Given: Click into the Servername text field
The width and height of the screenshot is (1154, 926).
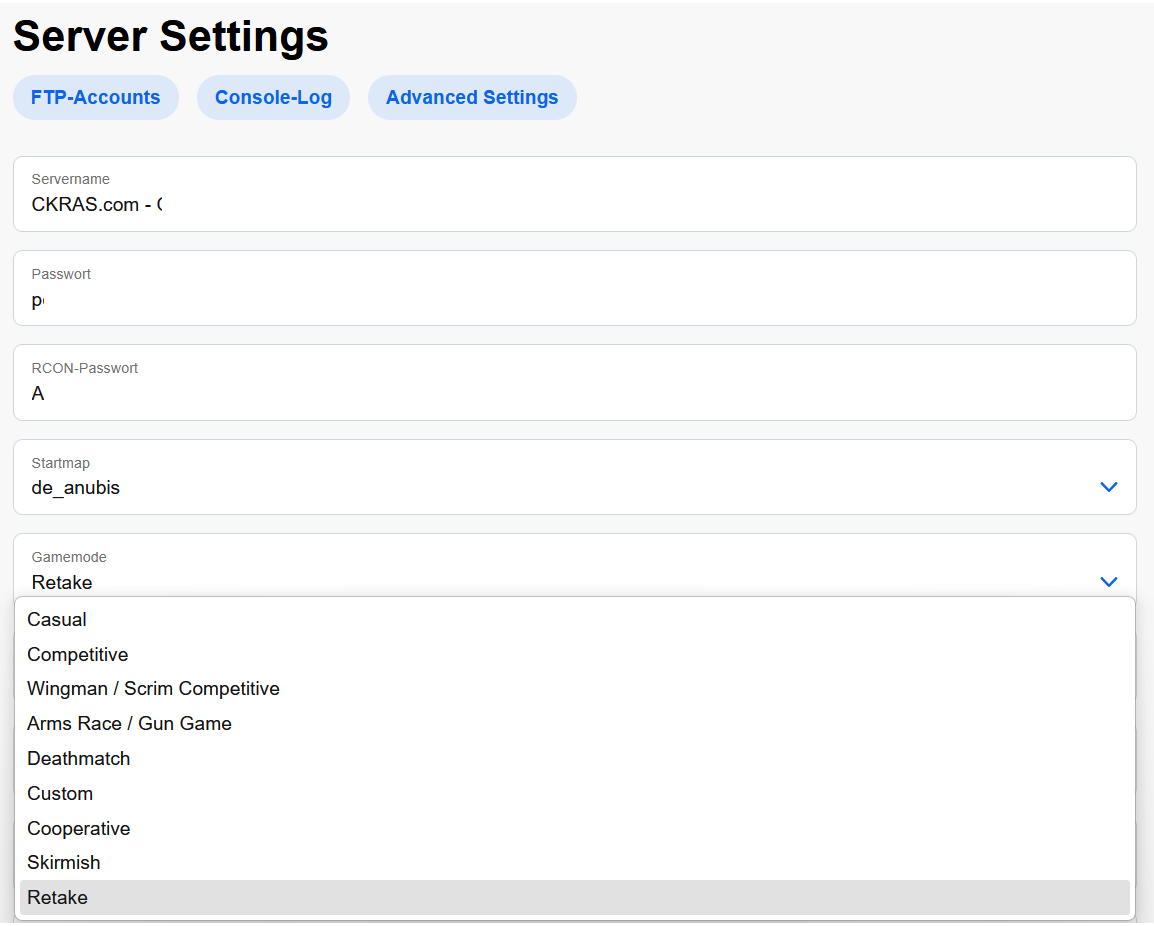Looking at the screenshot, I should coord(574,204).
